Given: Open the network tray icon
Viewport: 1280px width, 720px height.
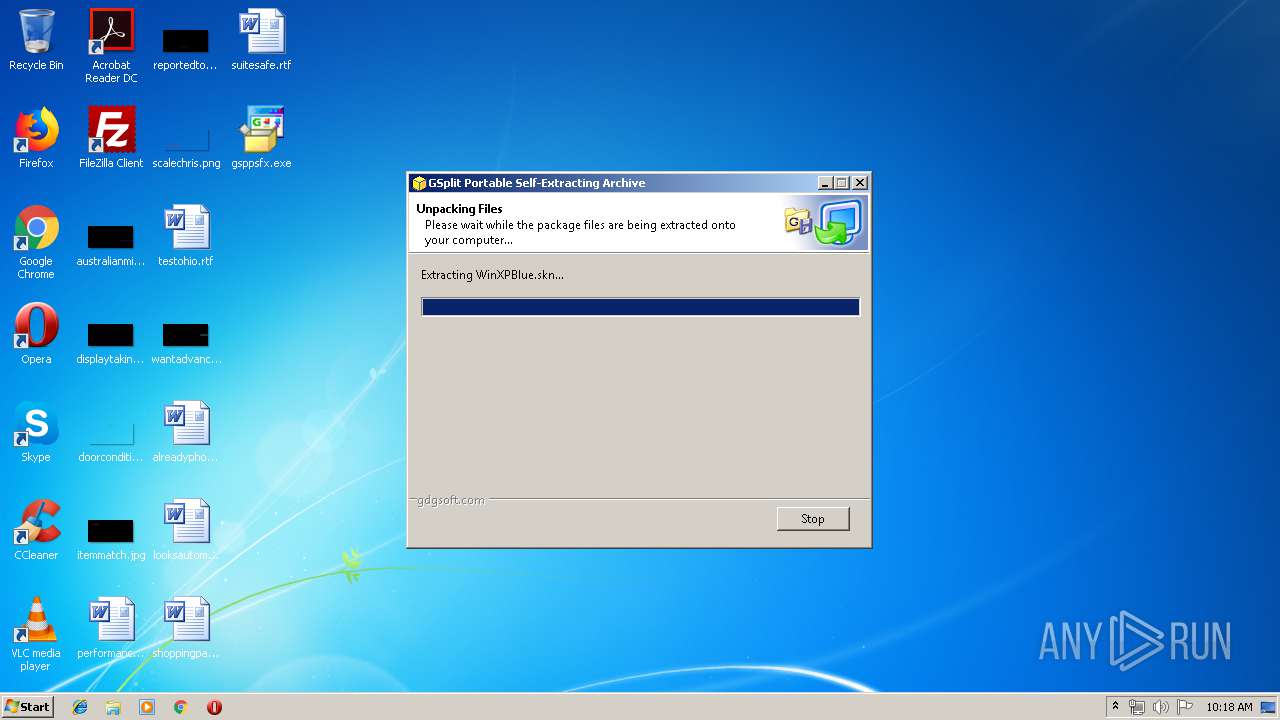Looking at the screenshot, I should (x=1137, y=707).
